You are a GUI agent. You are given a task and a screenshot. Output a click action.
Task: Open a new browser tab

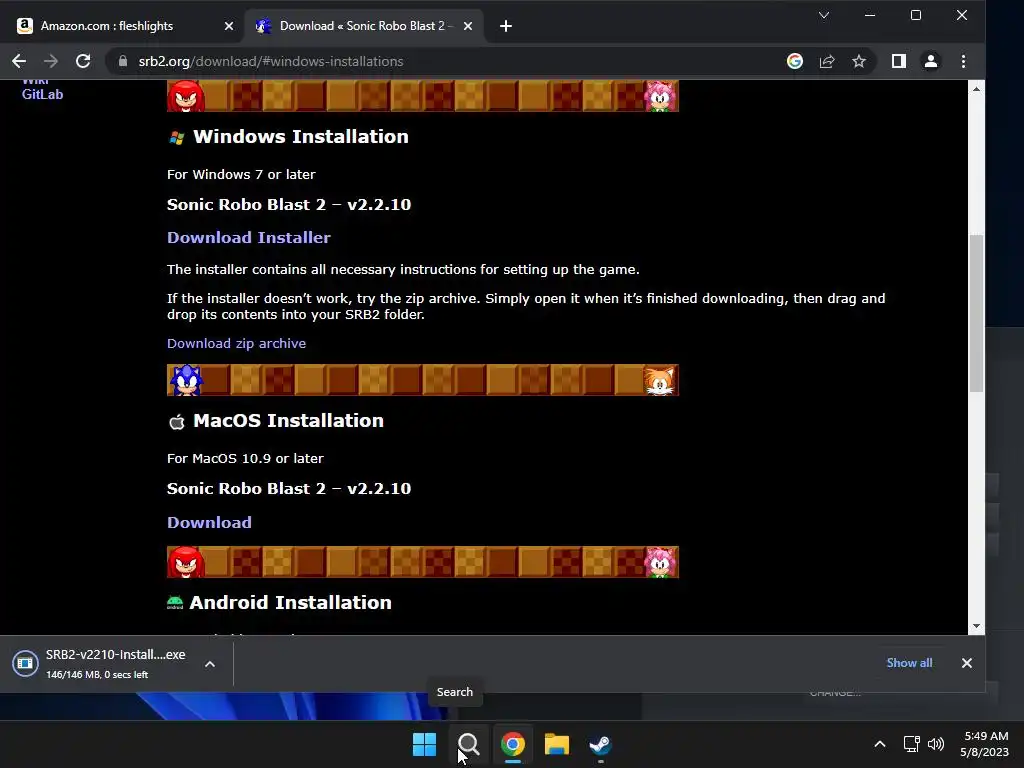tap(505, 26)
